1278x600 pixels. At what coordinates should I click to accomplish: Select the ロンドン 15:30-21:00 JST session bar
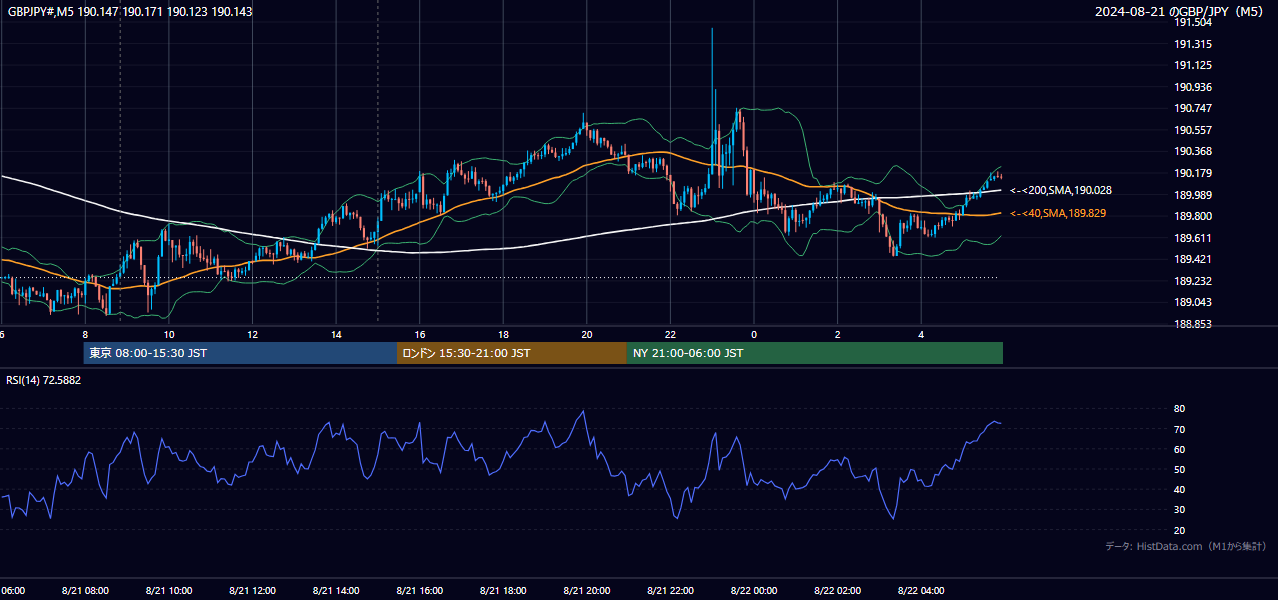pyautogui.click(x=512, y=353)
